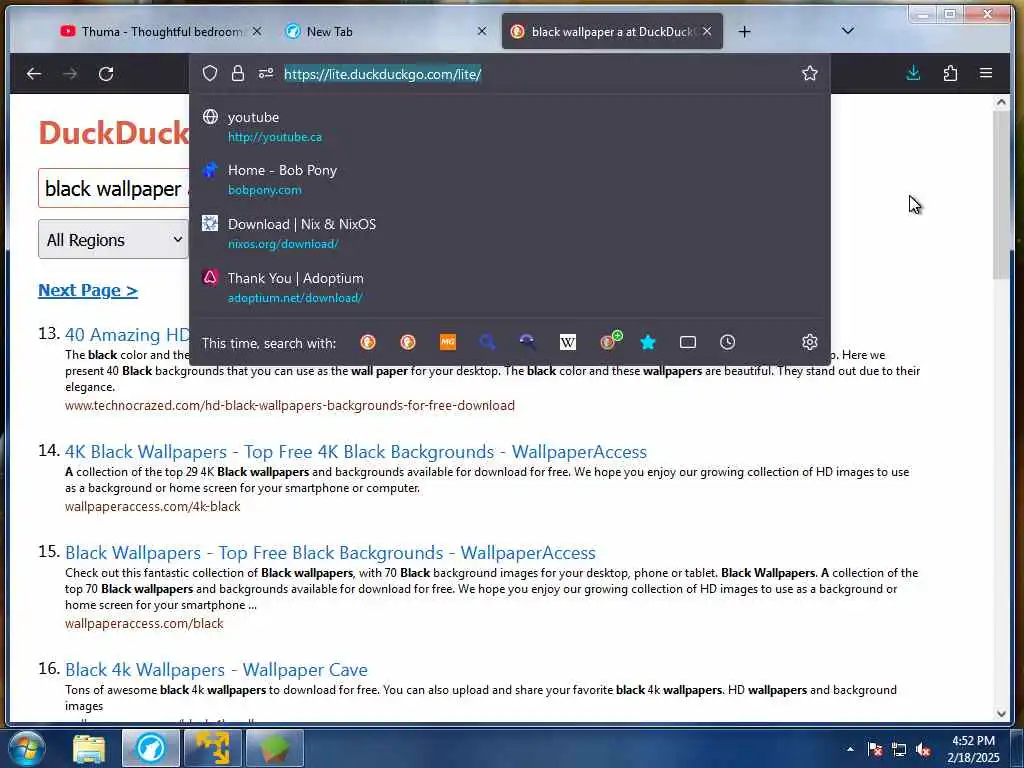Open 40 Amazing HD result link
The image size is (1024, 768).
127,334
